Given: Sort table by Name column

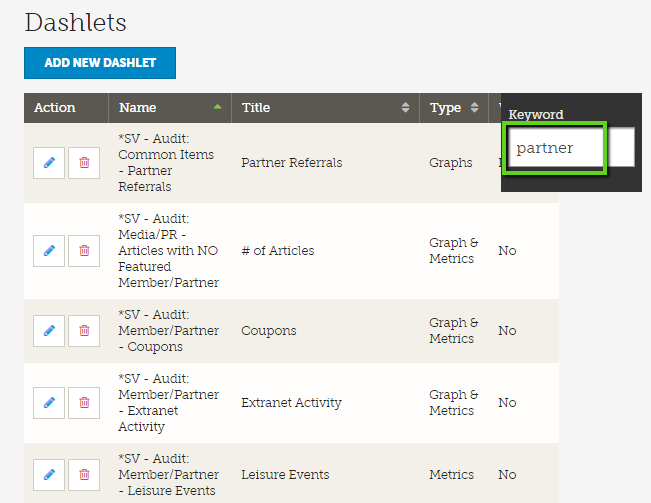Looking at the screenshot, I should click(170, 108).
